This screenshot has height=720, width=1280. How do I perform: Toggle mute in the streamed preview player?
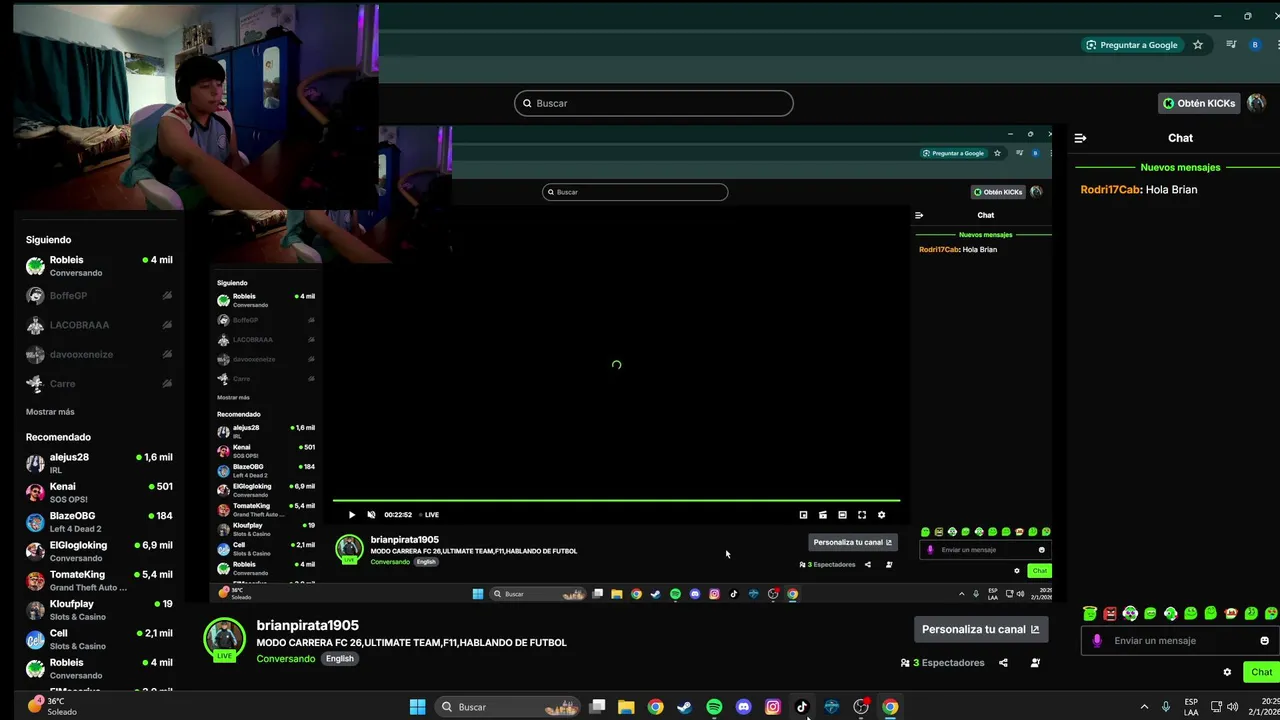coord(371,515)
